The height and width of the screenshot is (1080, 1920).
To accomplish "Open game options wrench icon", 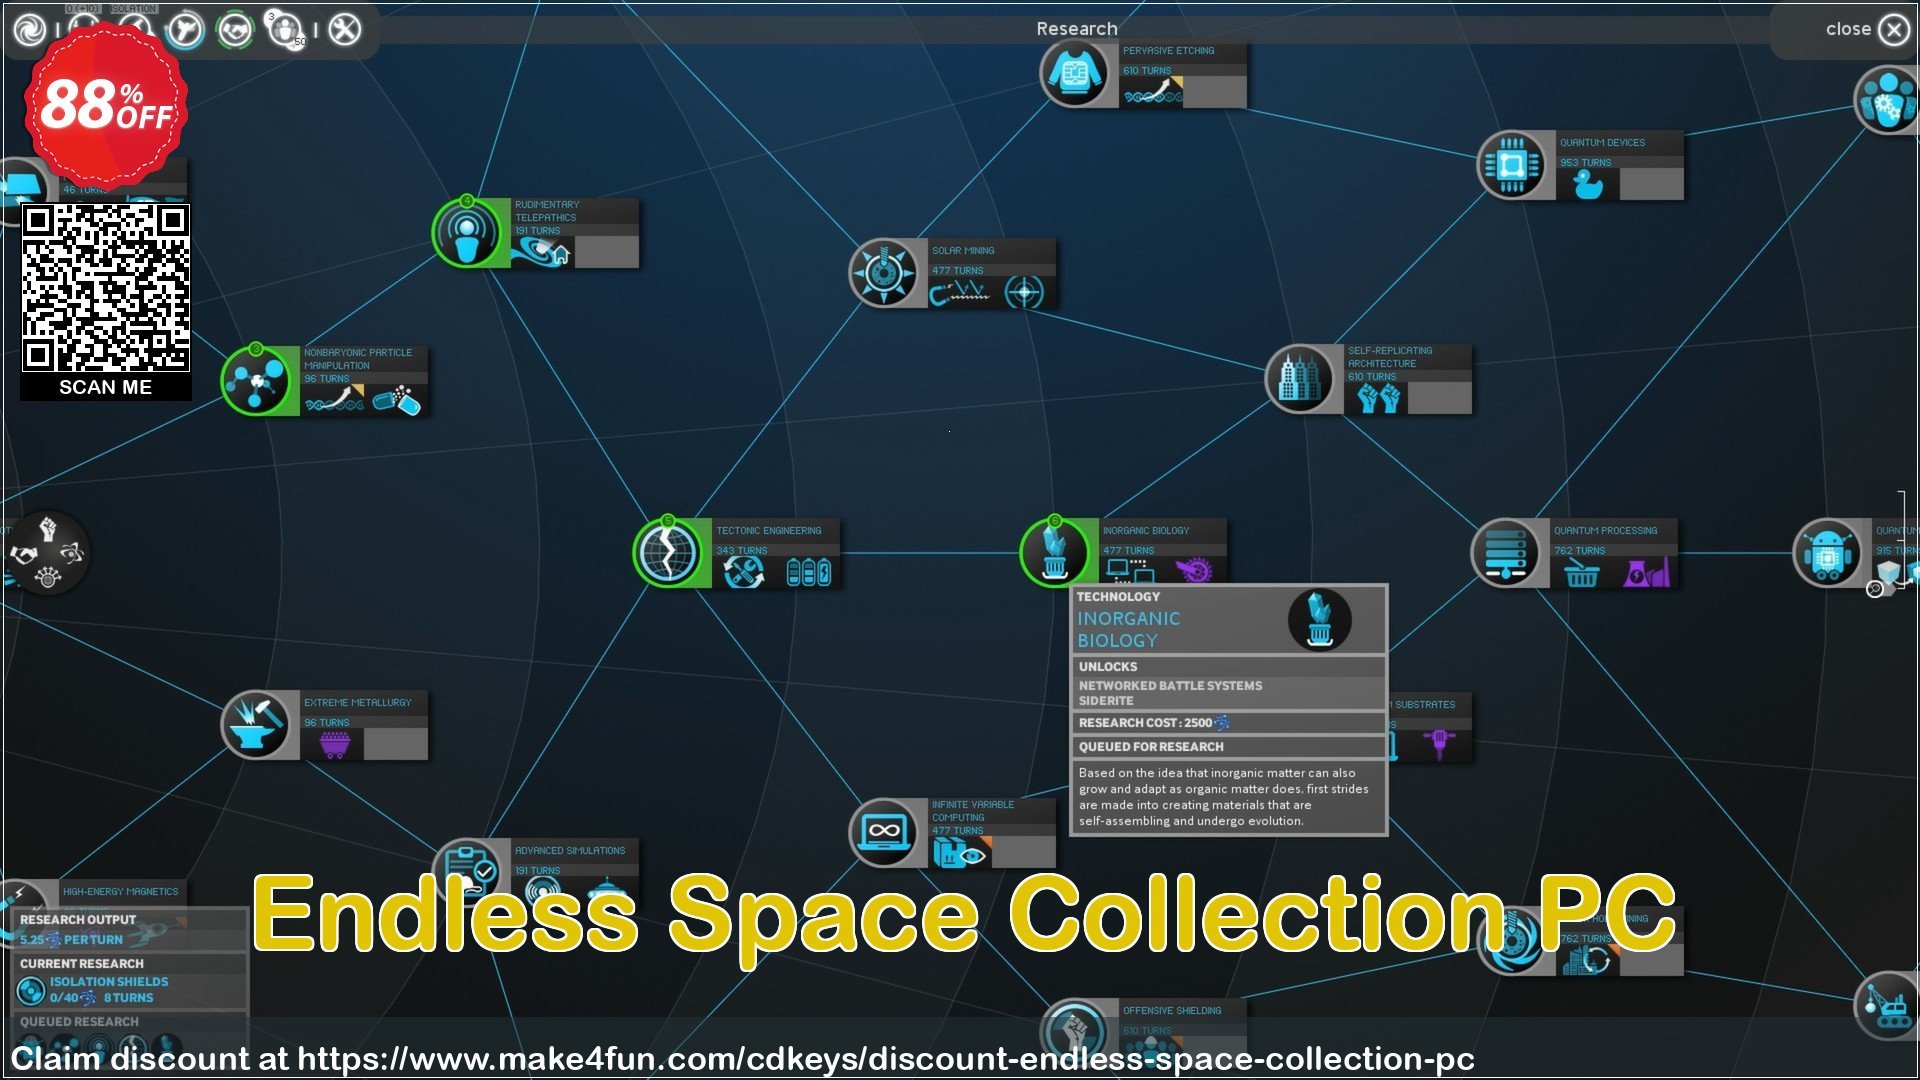I will 345,30.
